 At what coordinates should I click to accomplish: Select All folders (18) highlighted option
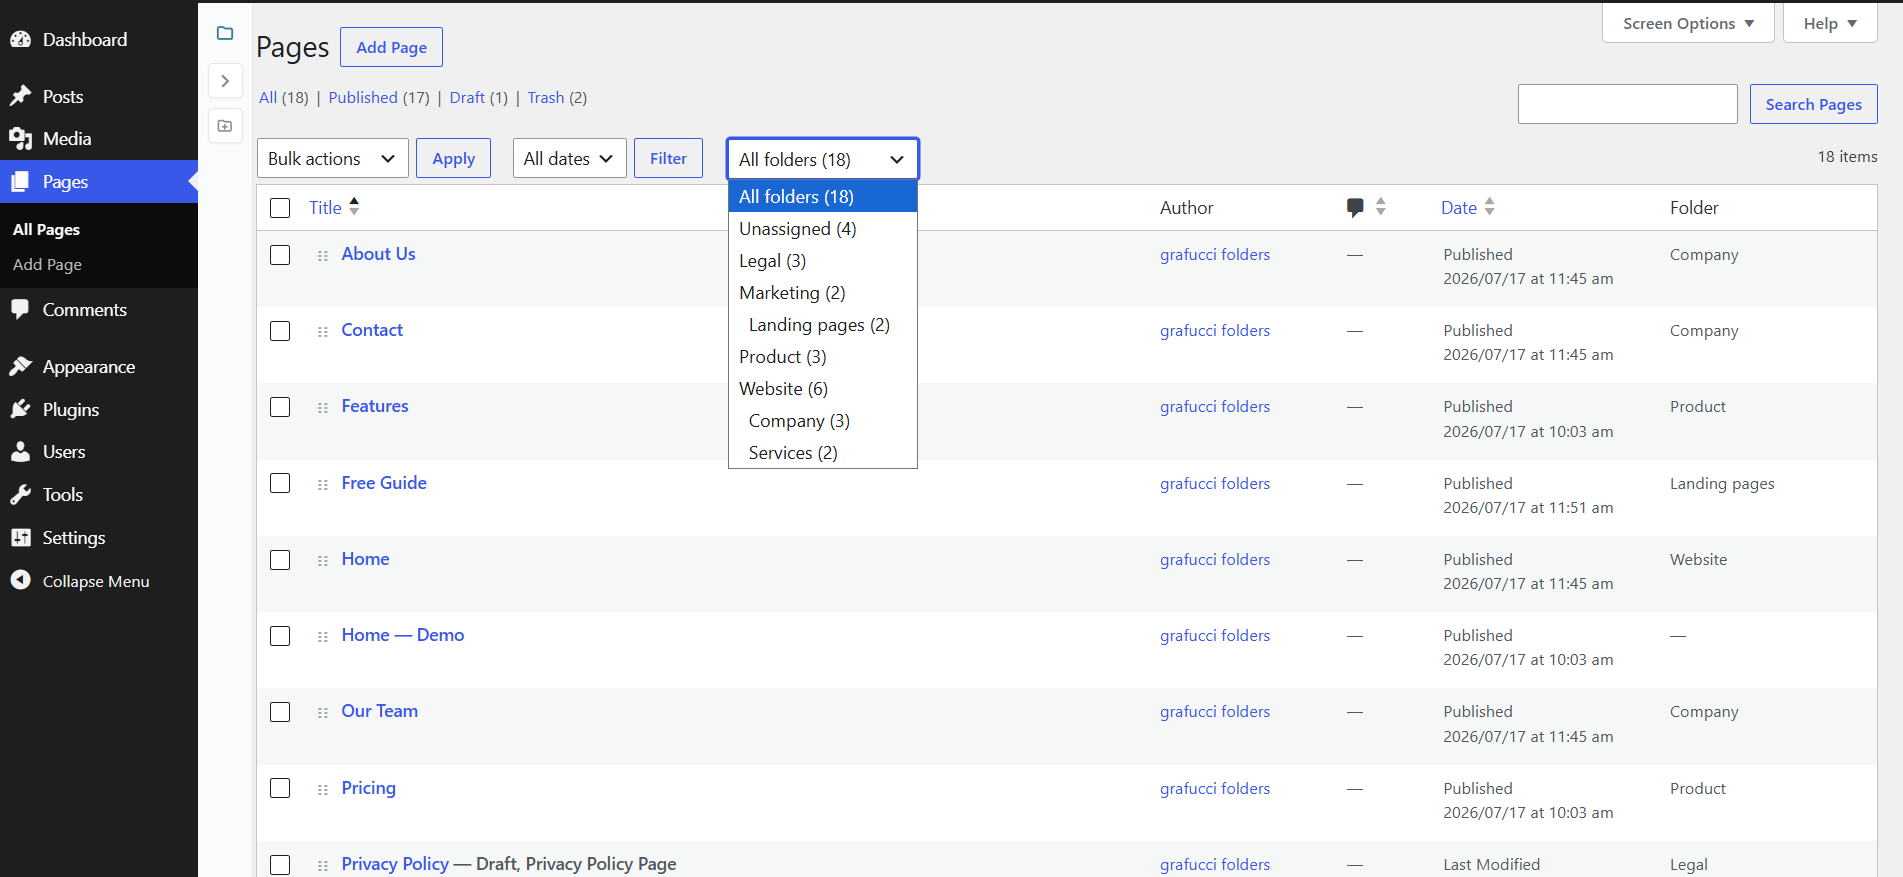pos(822,197)
